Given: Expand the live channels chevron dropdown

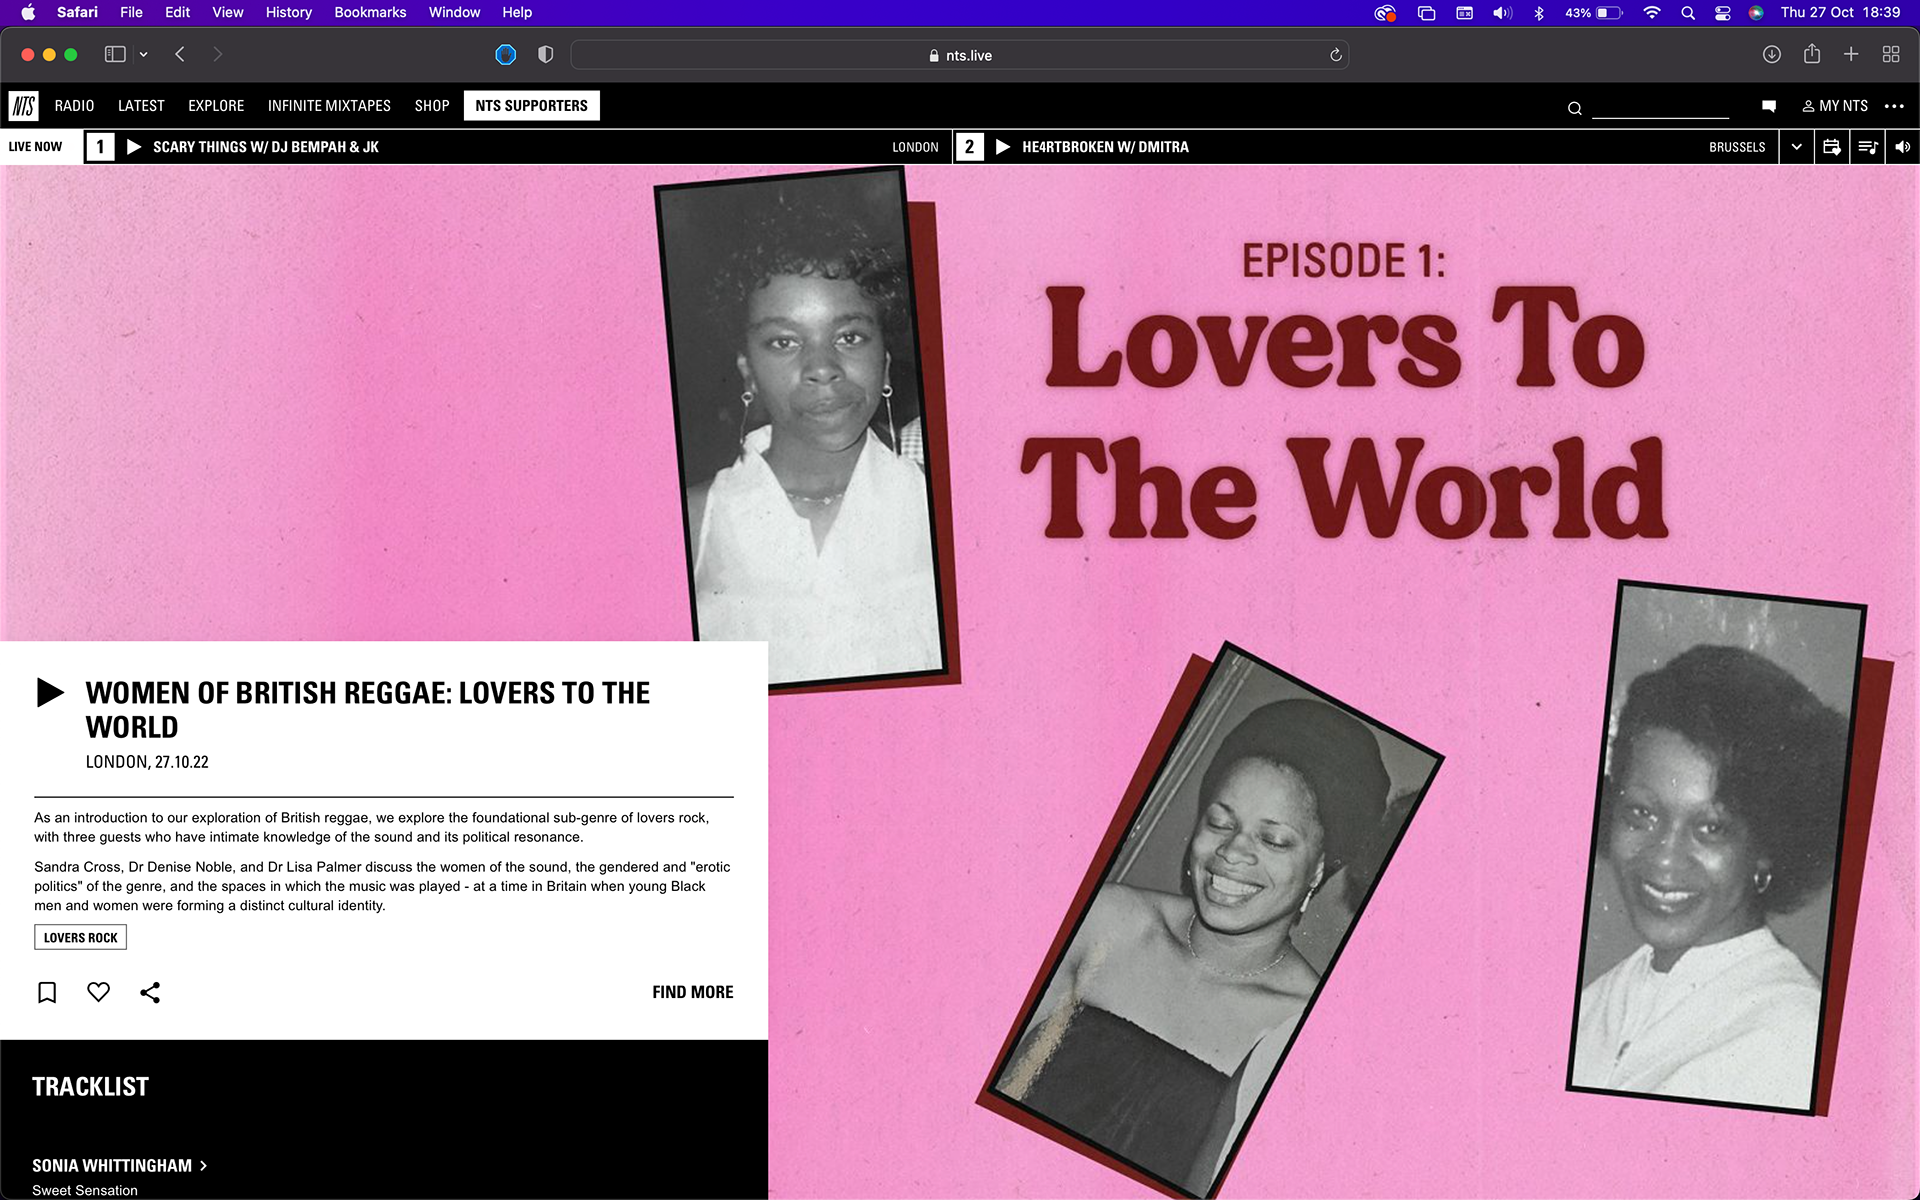Looking at the screenshot, I should (x=1796, y=147).
